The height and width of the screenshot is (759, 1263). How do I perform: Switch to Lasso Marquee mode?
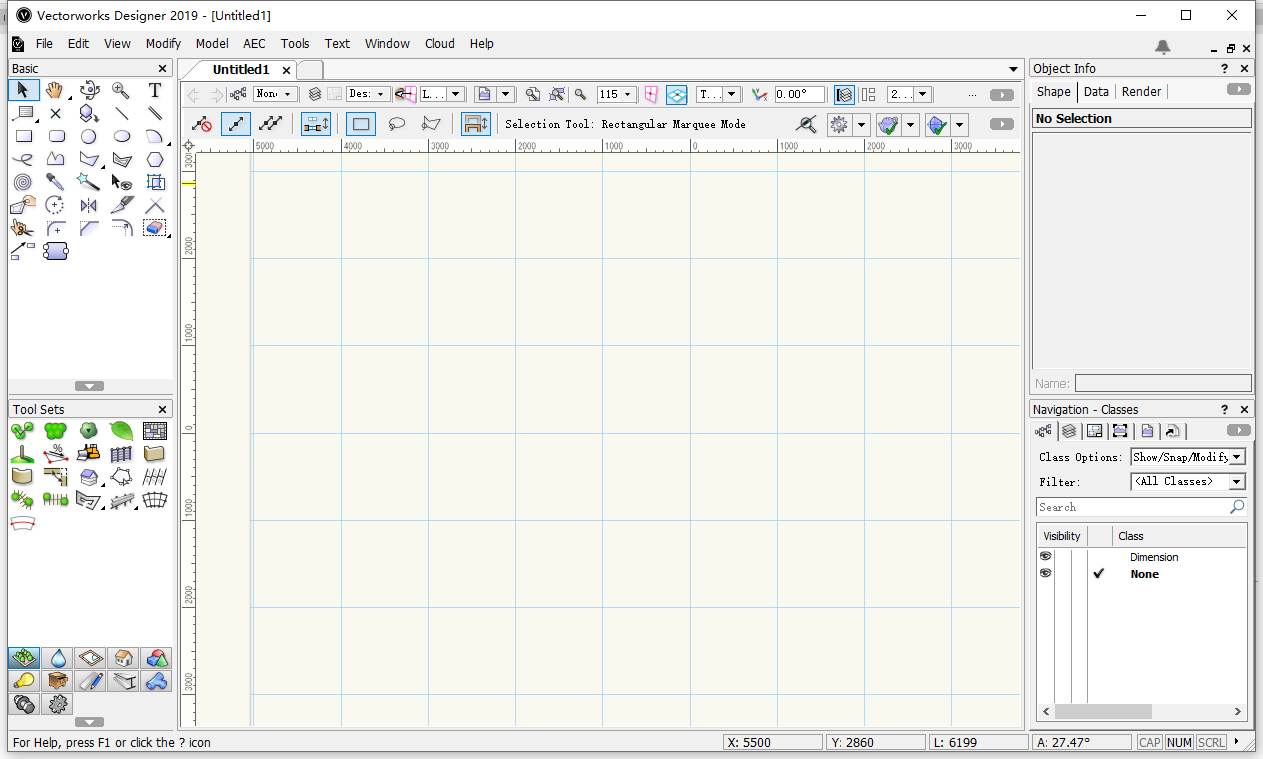pos(397,124)
